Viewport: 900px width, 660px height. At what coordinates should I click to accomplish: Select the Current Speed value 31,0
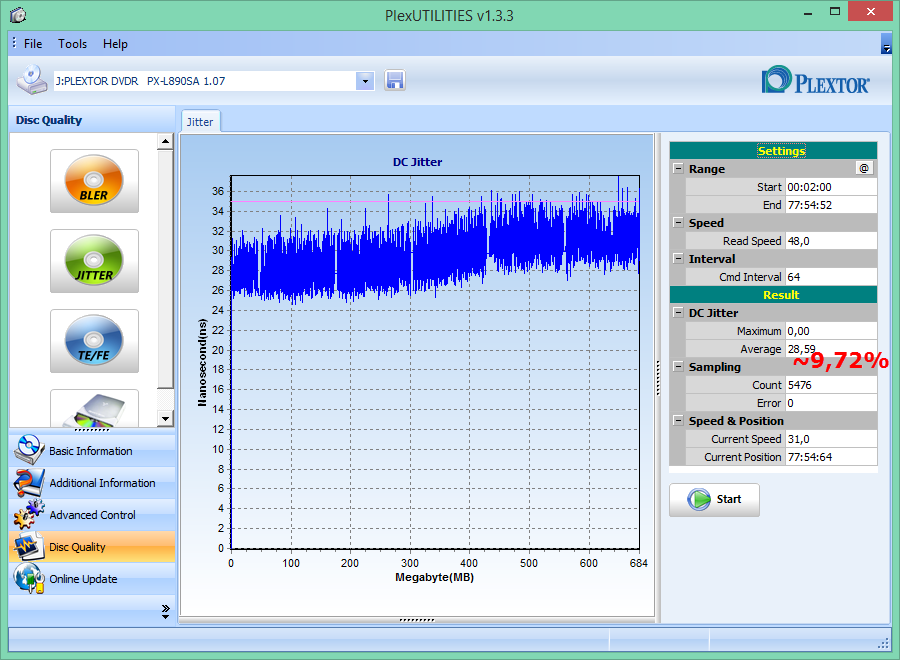tap(831, 439)
